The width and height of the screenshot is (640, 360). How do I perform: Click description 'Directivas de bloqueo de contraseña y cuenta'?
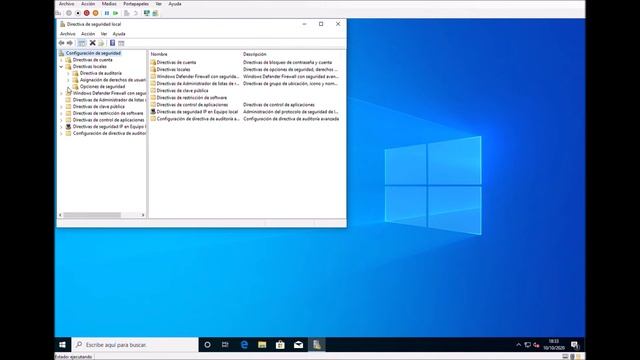[x=287, y=62]
